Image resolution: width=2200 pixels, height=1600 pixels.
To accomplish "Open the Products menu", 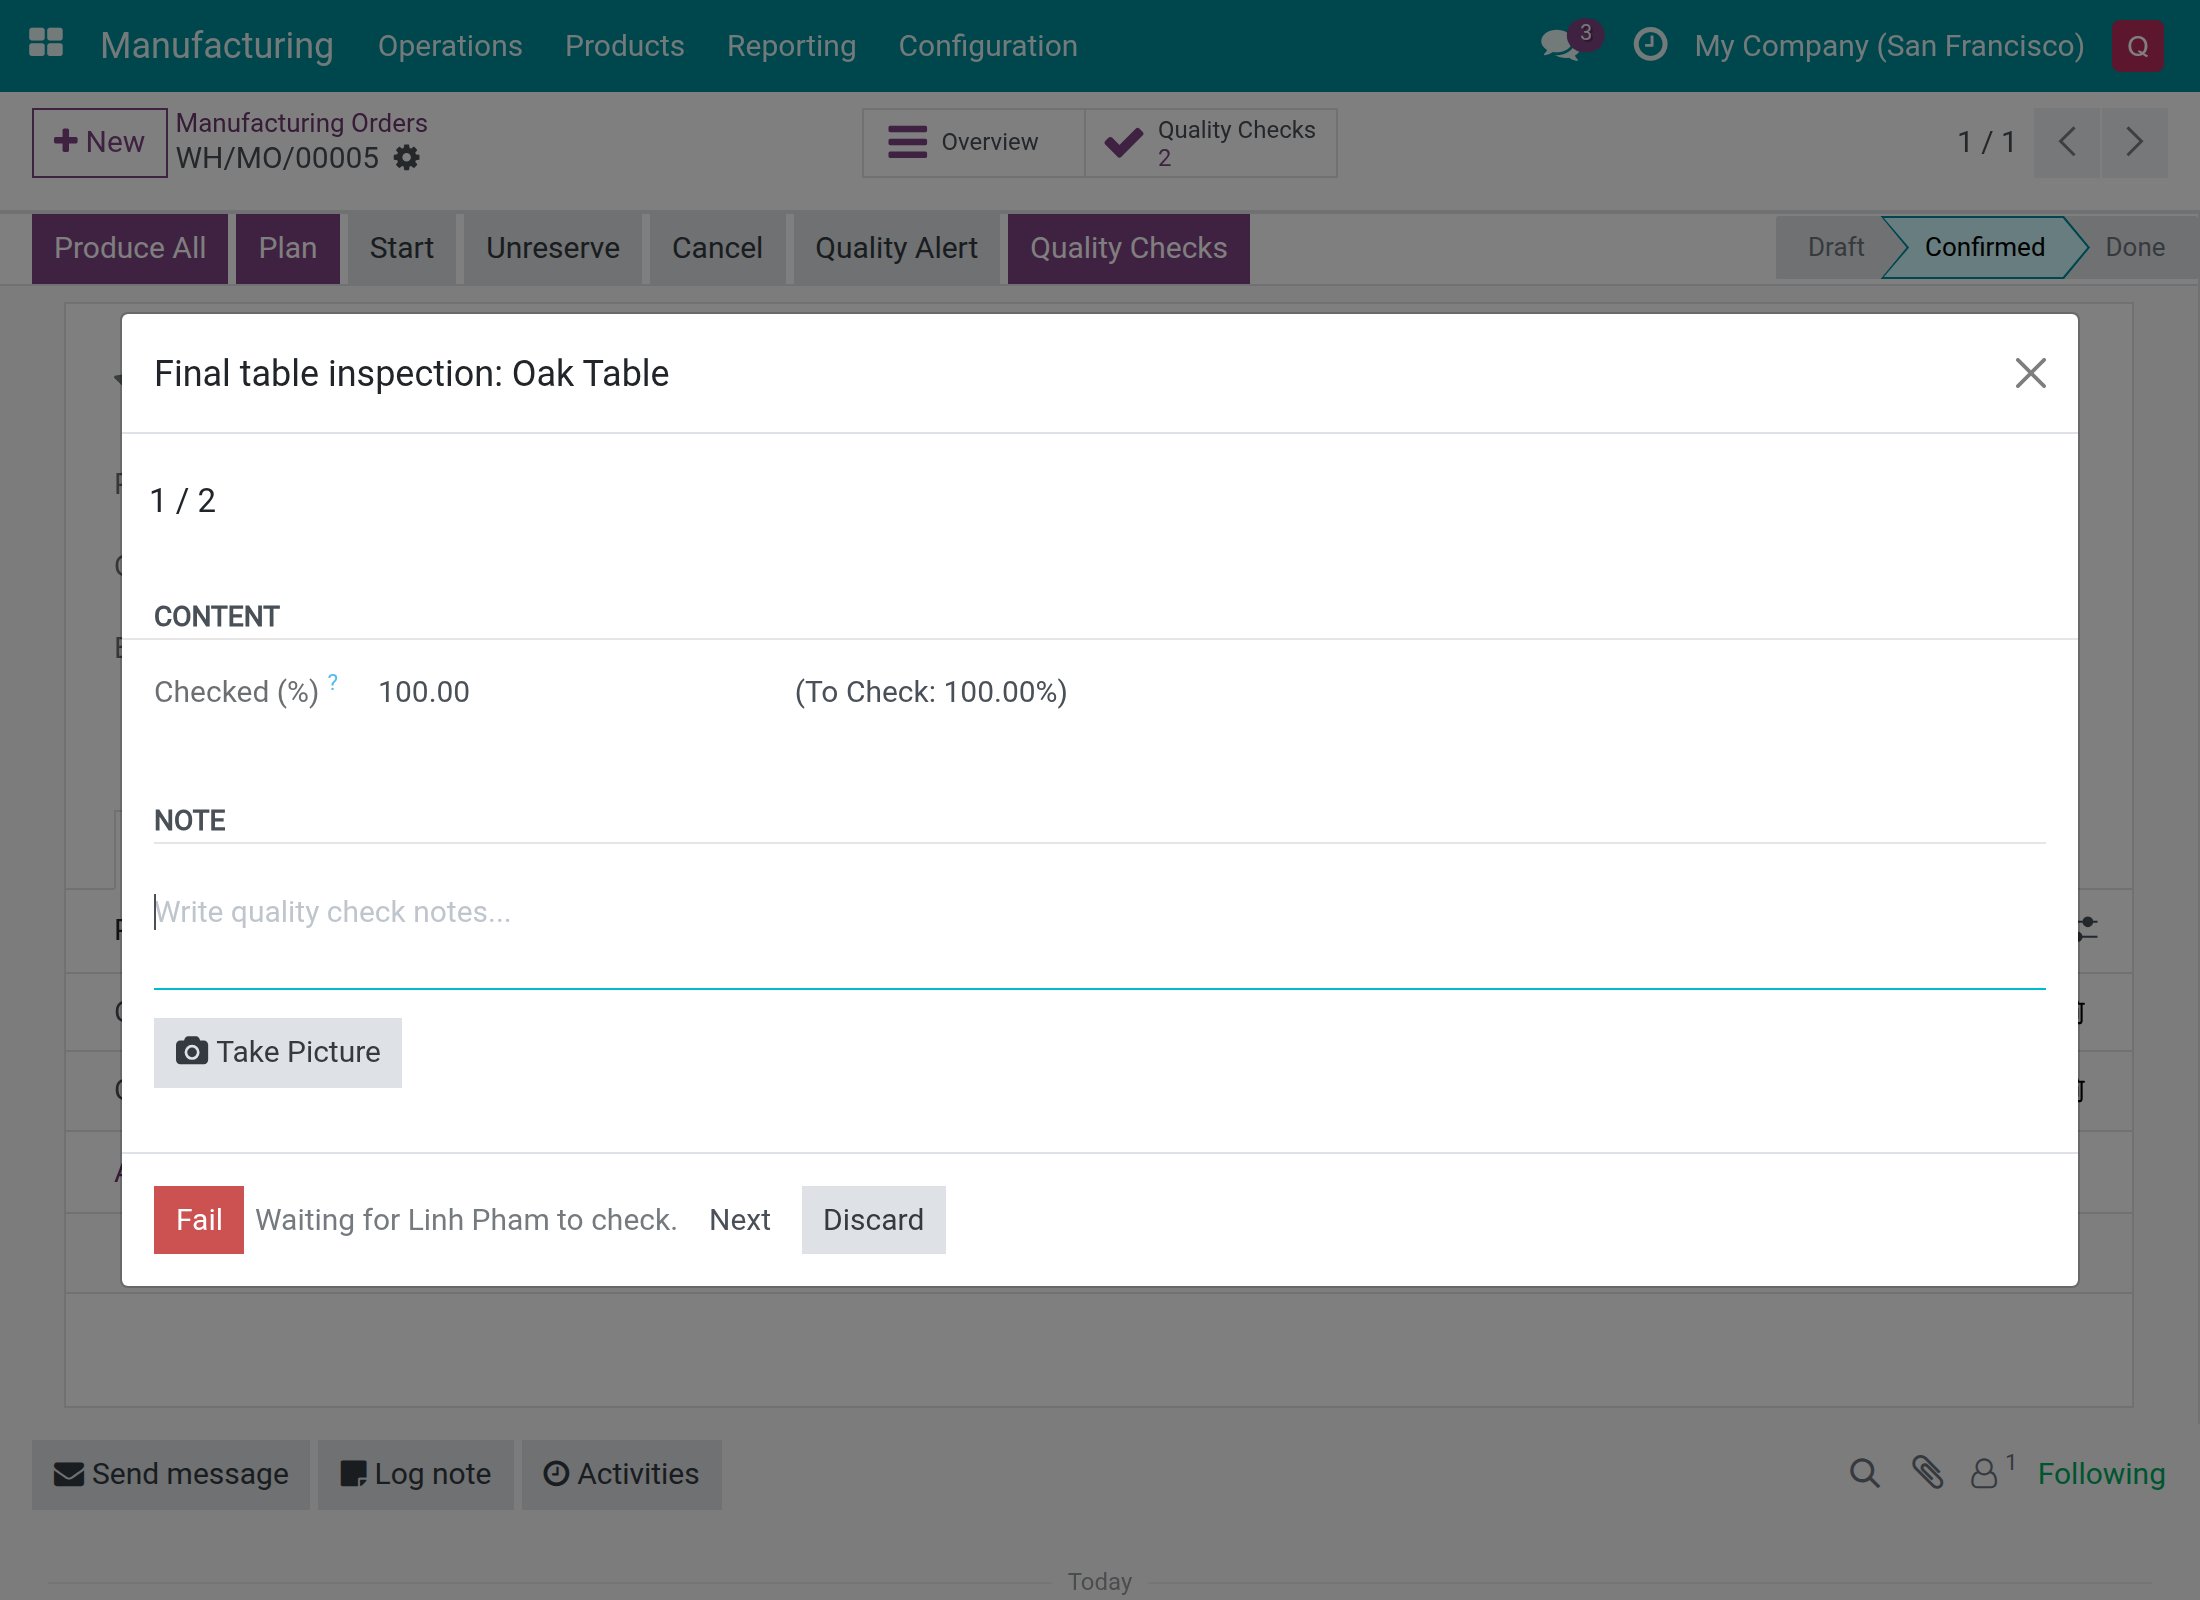I will tap(624, 46).
